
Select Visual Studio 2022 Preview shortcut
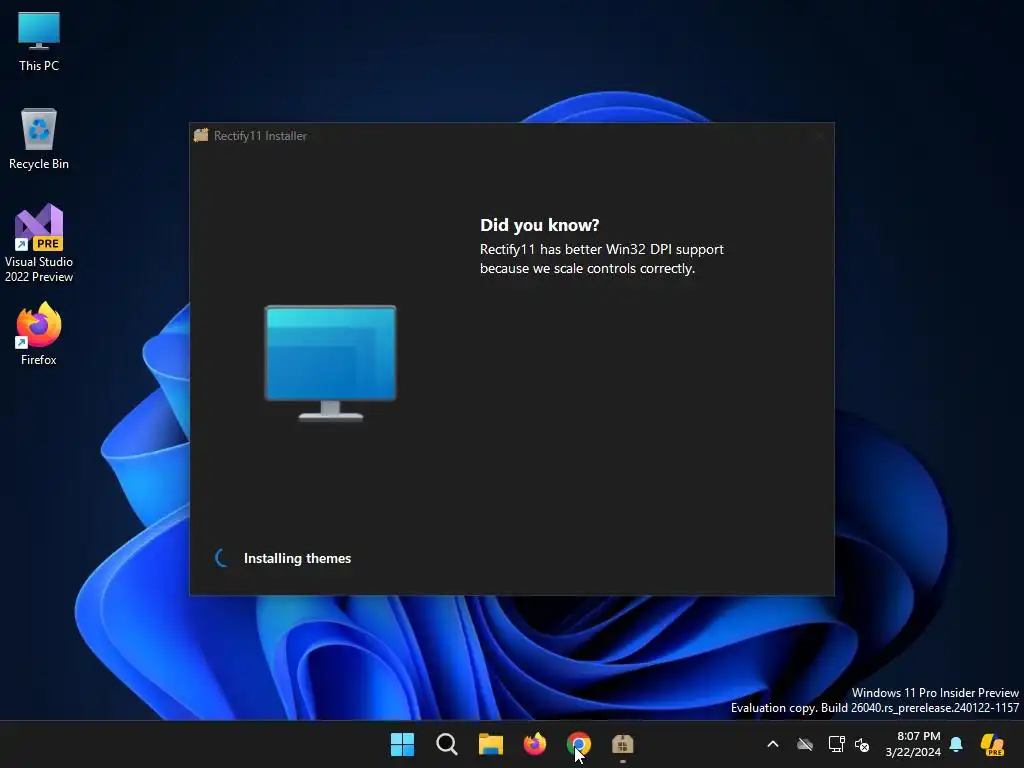click(x=39, y=243)
